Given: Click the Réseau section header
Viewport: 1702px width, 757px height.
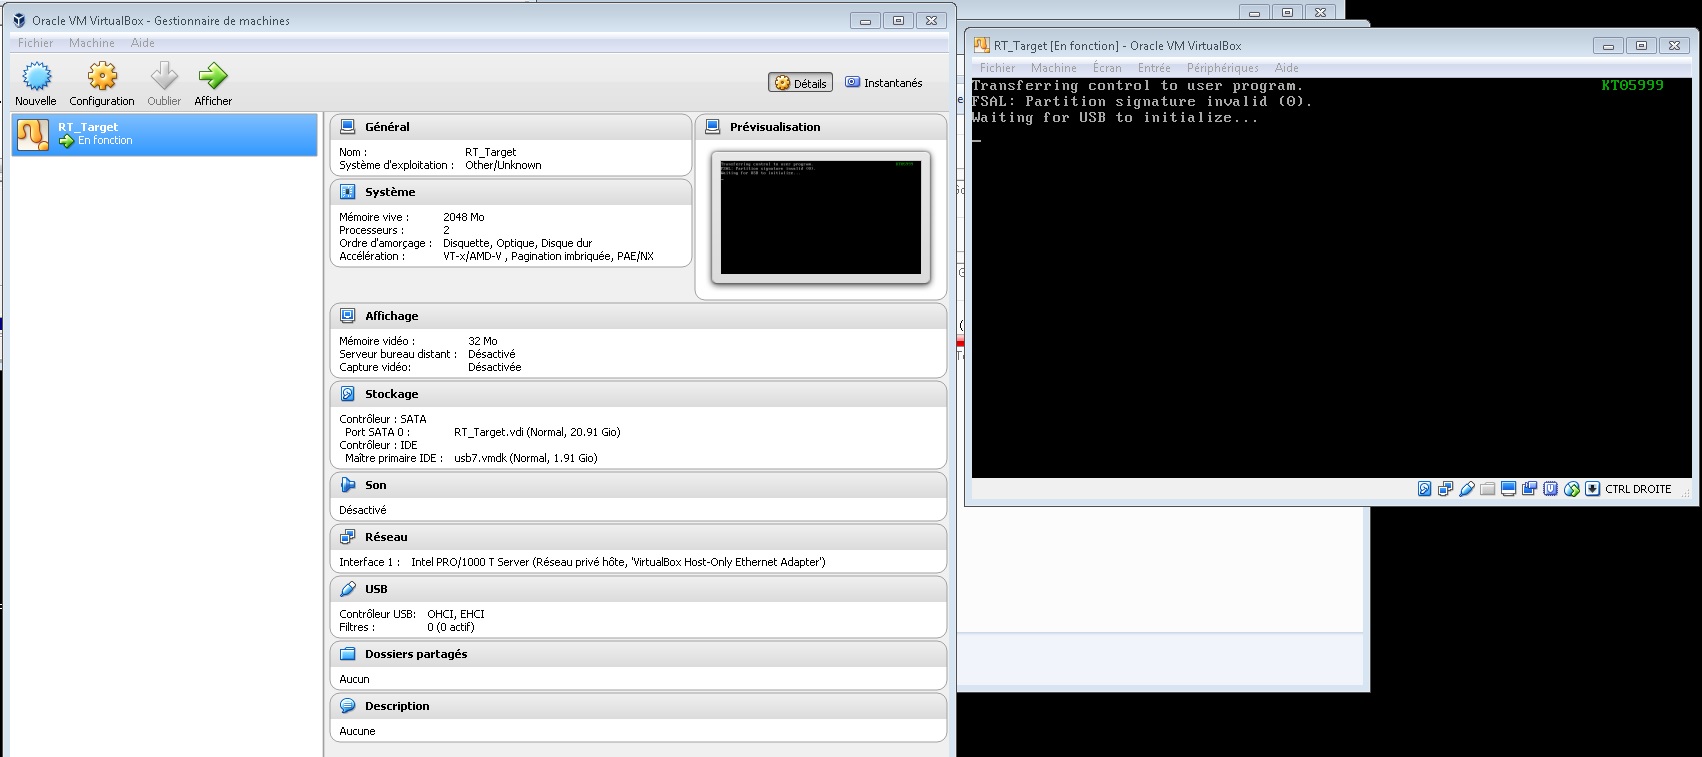Looking at the screenshot, I should 638,537.
